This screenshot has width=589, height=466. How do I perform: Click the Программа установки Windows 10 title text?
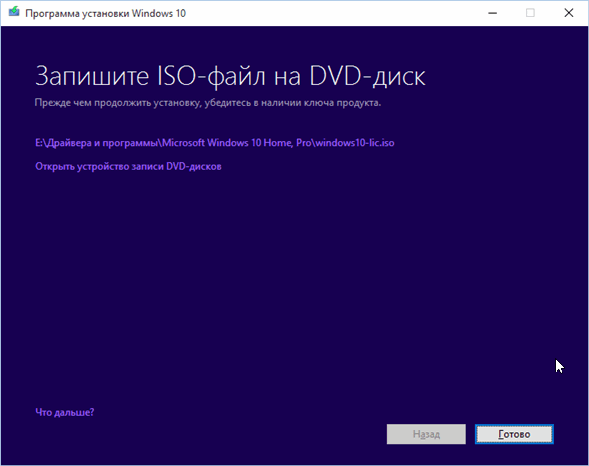point(106,14)
